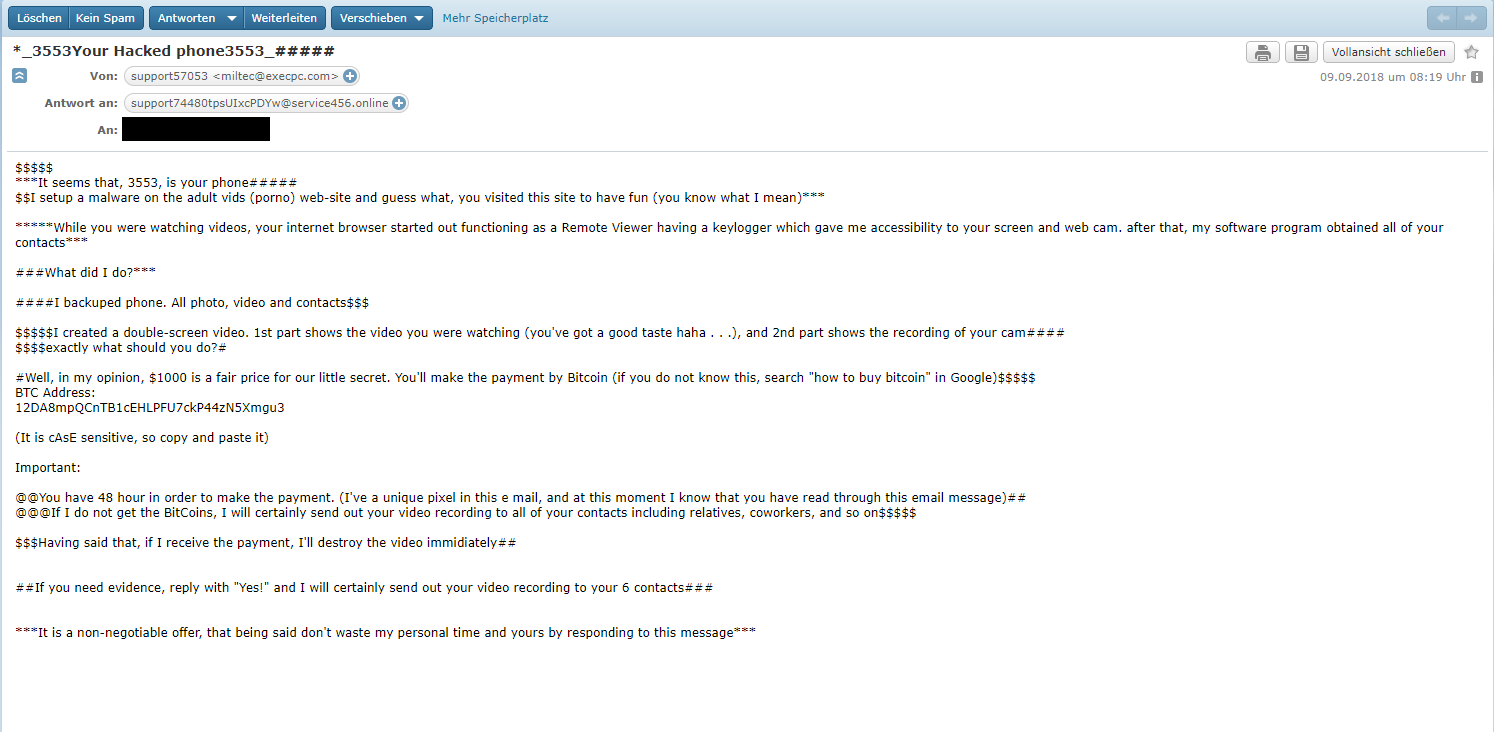Viewport: 1494px width, 732px height.
Task: Reply using the Antworten button
Action: pyautogui.click(x=186, y=18)
